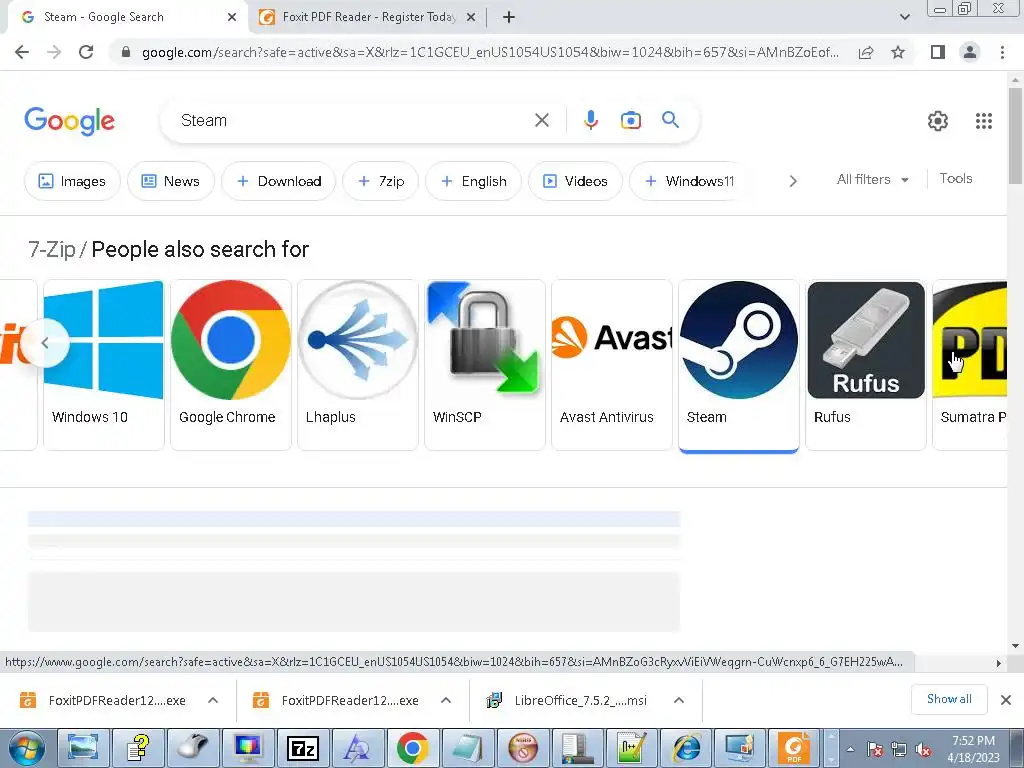
Task: Select the Lhaplus card
Action: coord(357,364)
